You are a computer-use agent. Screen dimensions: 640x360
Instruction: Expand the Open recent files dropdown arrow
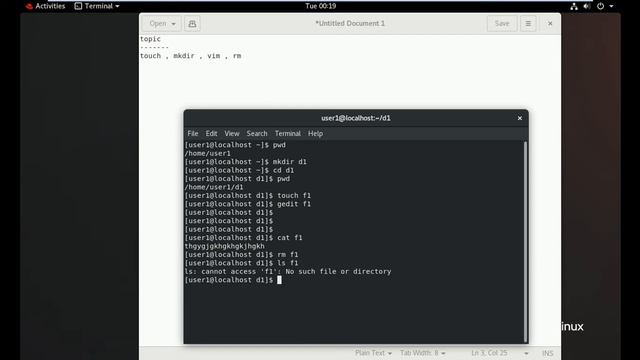click(x=173, y=24)
